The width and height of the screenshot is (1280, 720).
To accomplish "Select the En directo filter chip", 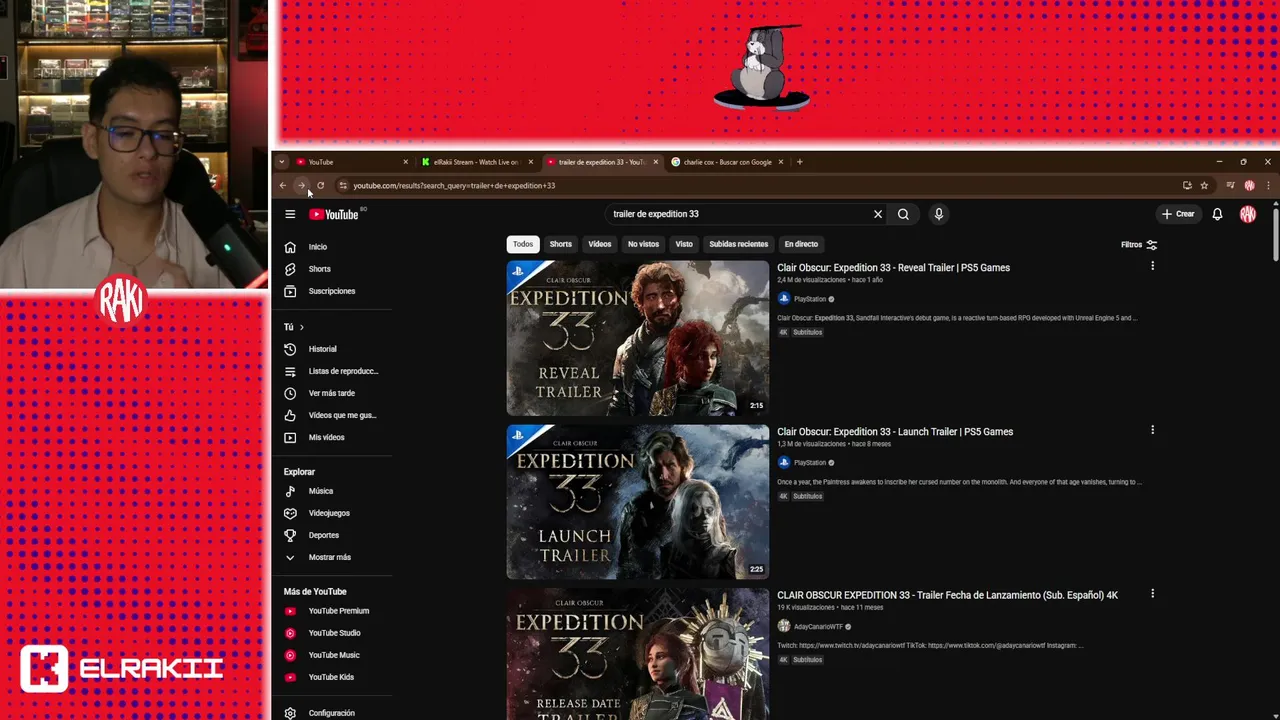I will pyautogui.click(x=801, y=244).
